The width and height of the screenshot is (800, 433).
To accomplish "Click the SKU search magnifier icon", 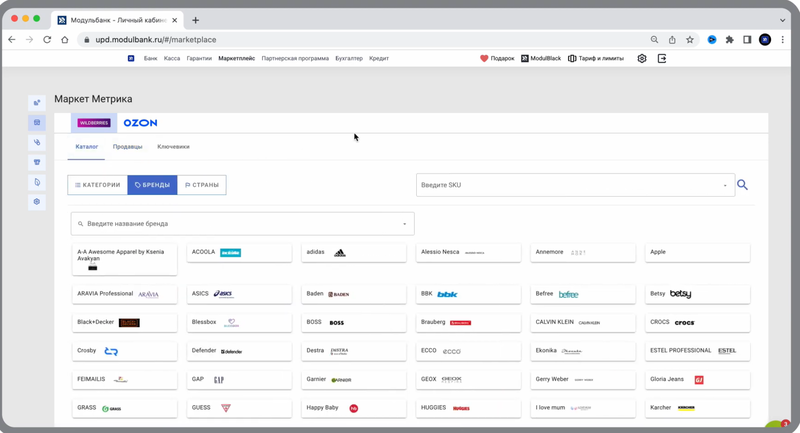I will point(742,185).
